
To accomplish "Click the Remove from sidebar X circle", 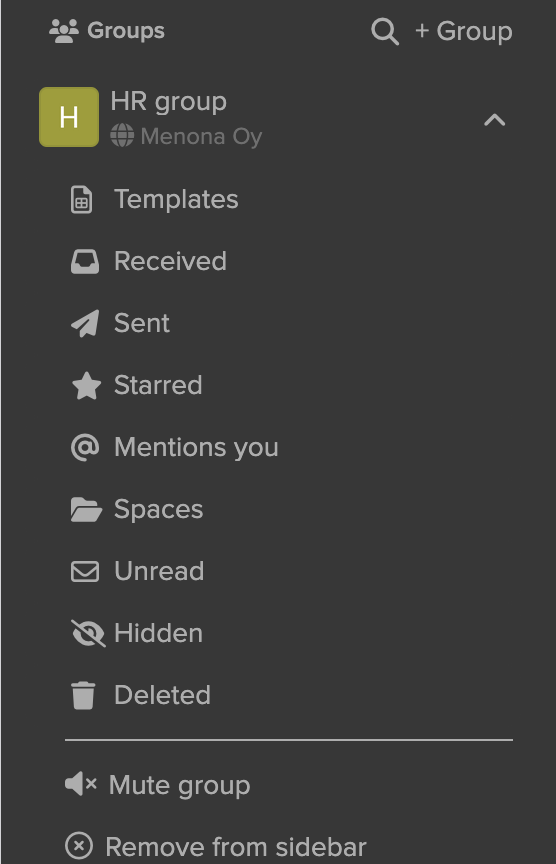I will (79, 845).
